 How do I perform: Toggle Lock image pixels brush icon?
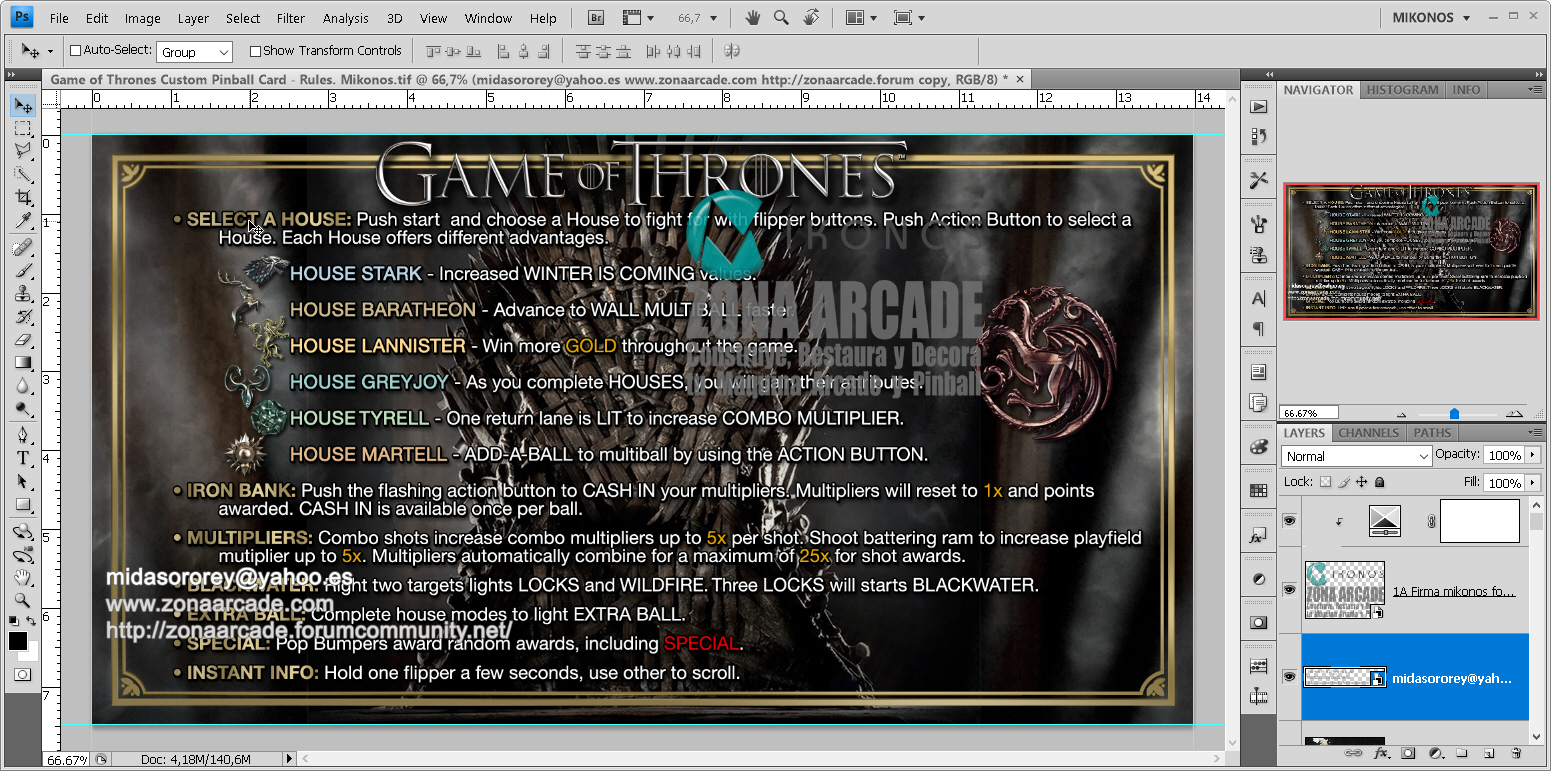(1344, 482)
